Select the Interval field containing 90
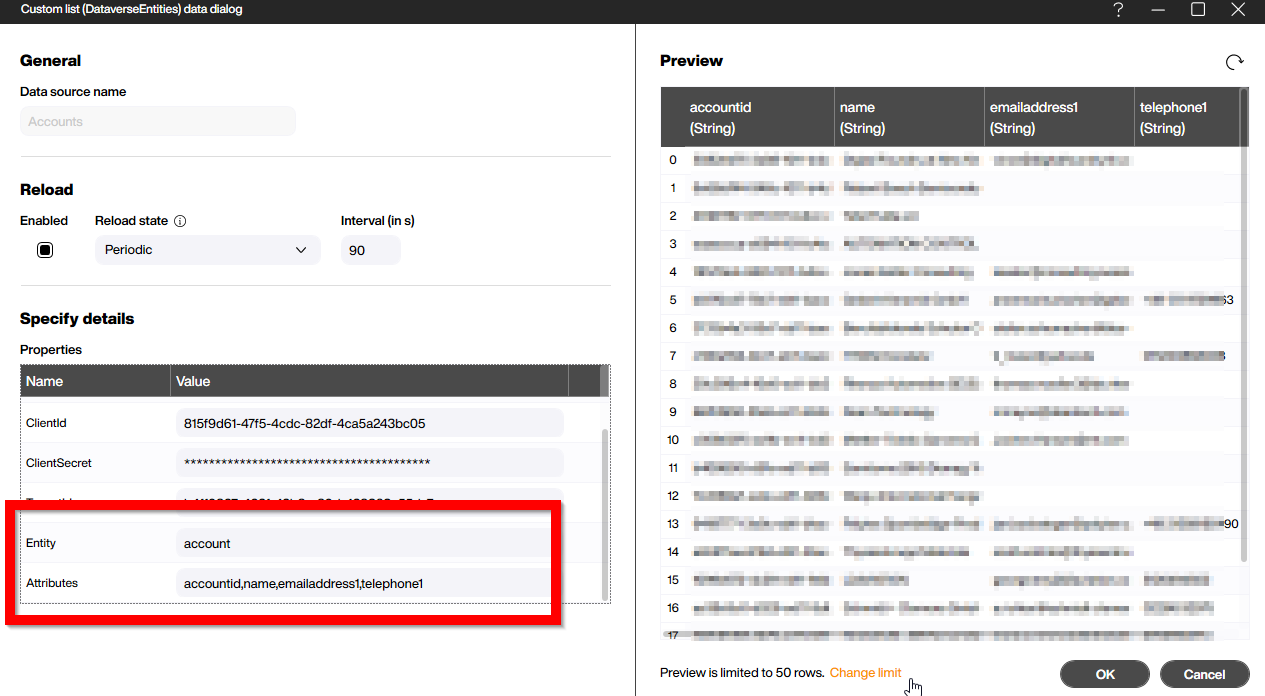1265x696 pixels. pyautogui.click(x=370, y=249)
